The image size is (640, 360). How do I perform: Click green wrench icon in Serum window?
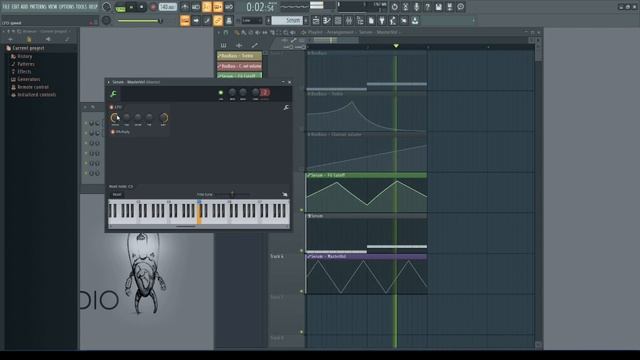point(113,94)
